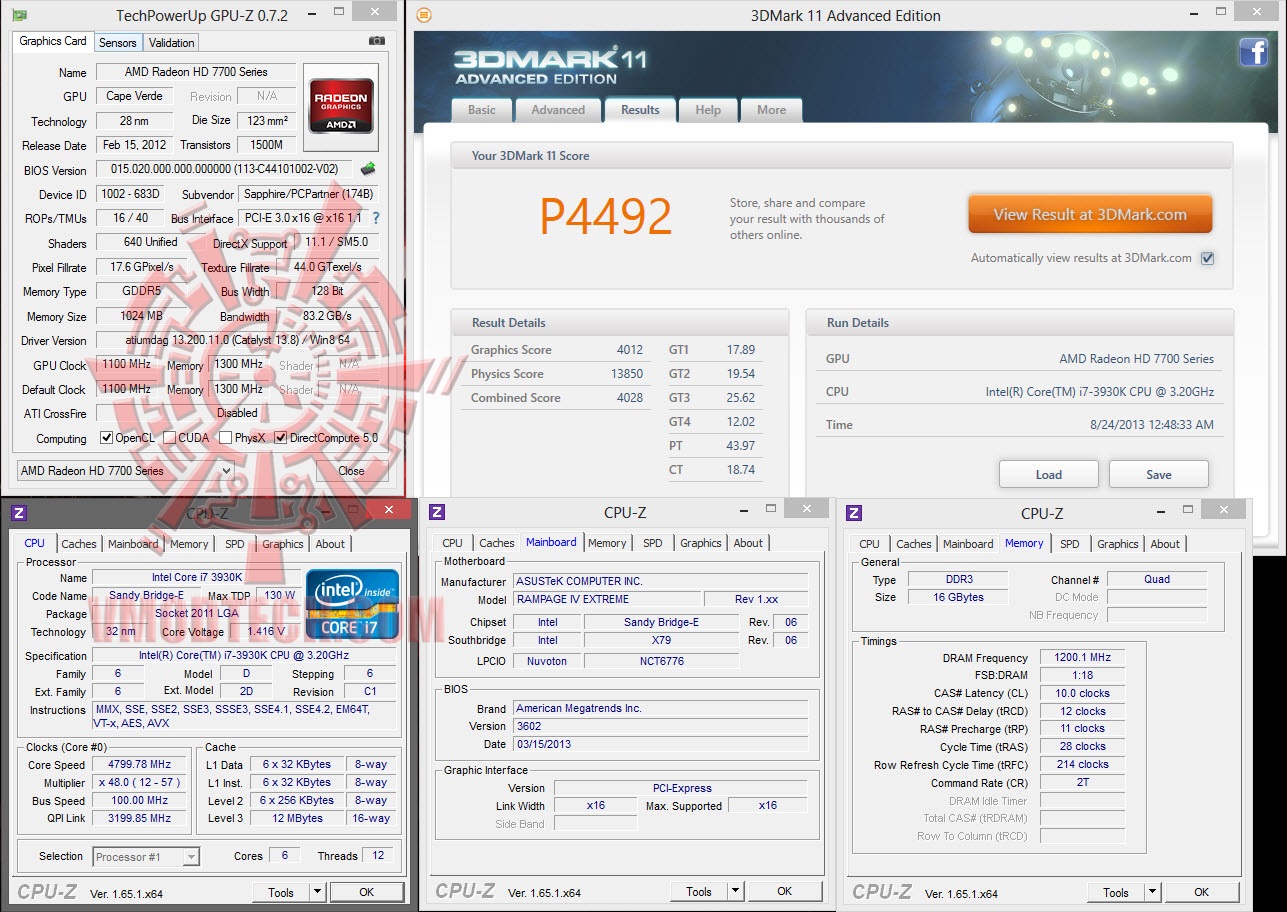The height and width of the screenshot is (912, 1287).
Task: Open the About tab in the CPU-Z processor window
Action: point(330,544)
